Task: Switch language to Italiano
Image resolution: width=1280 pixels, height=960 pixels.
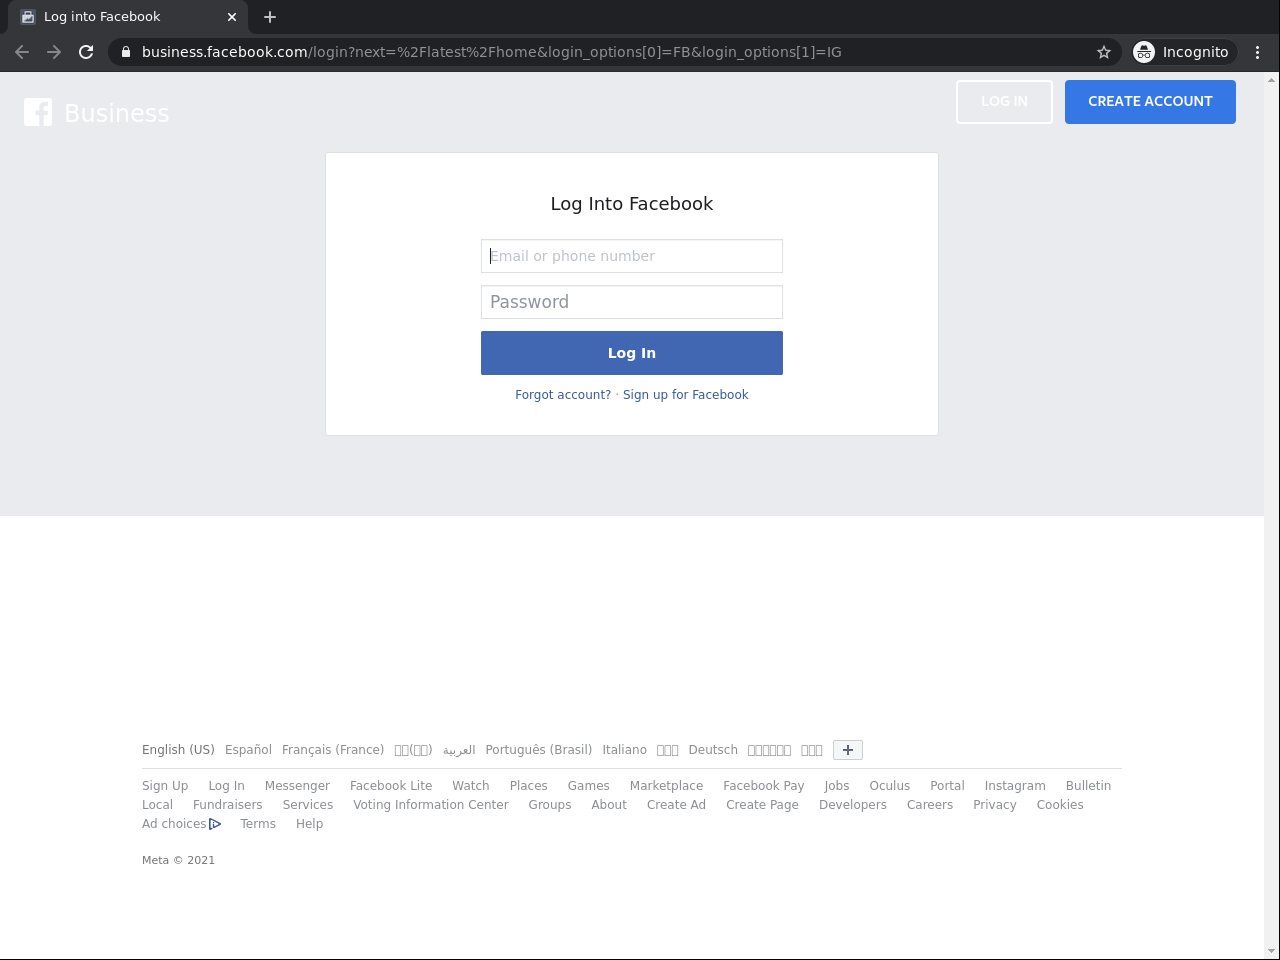Action: [x=624, y=750]
